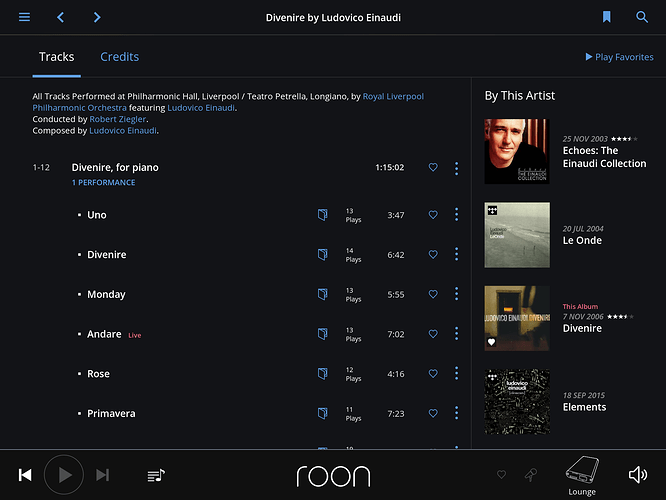
Task: Favorite current track in footer bar
Action: coord(502,474)
